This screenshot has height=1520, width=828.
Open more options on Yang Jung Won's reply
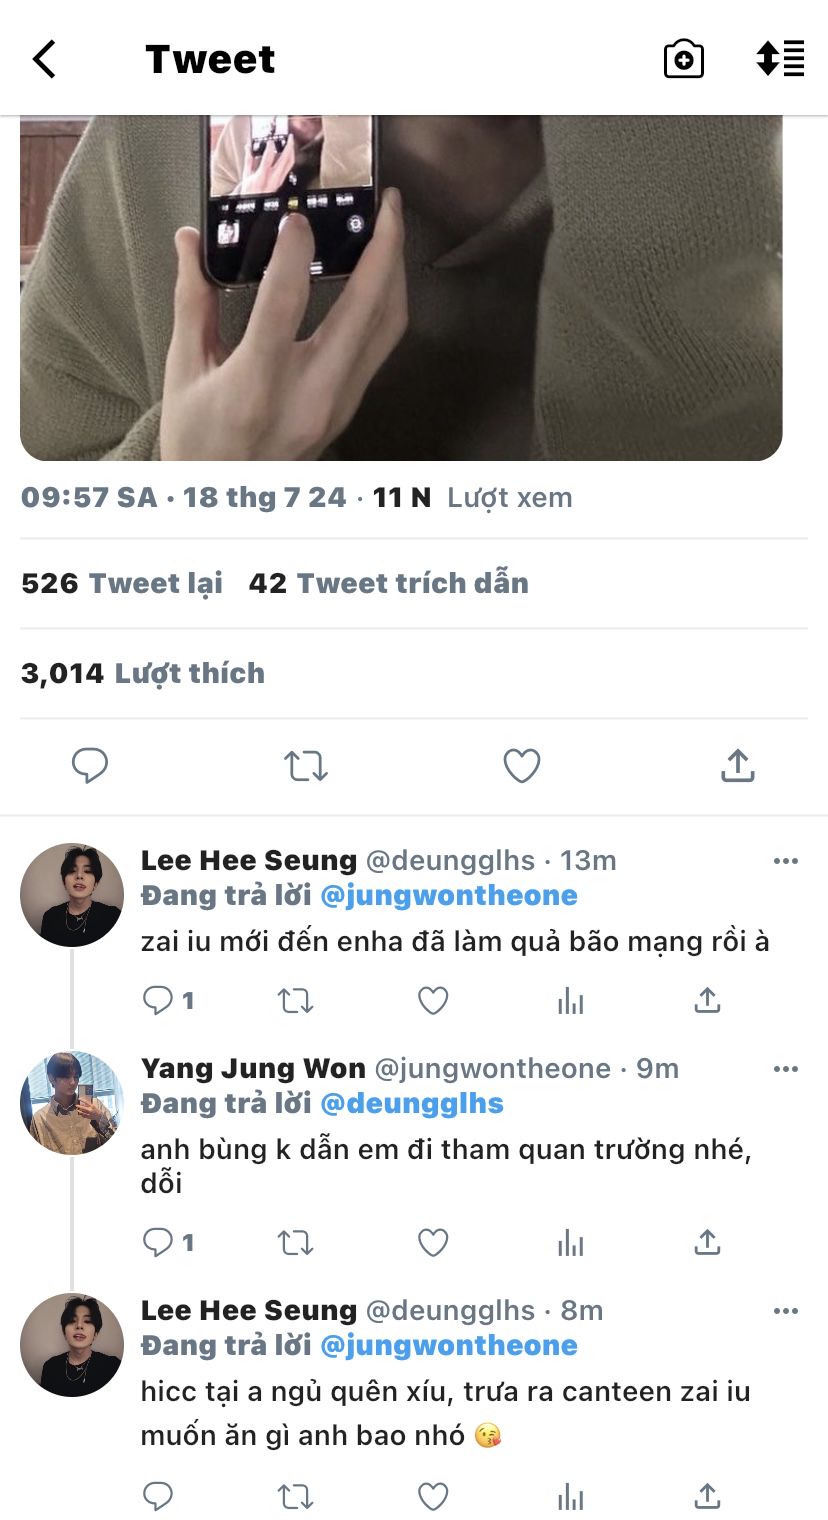coord(786,1069)
